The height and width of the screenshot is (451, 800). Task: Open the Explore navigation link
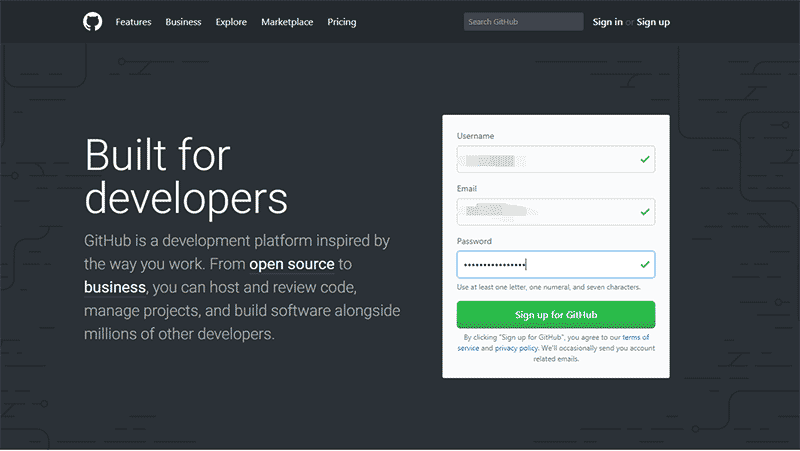click(x=231, y=22)
